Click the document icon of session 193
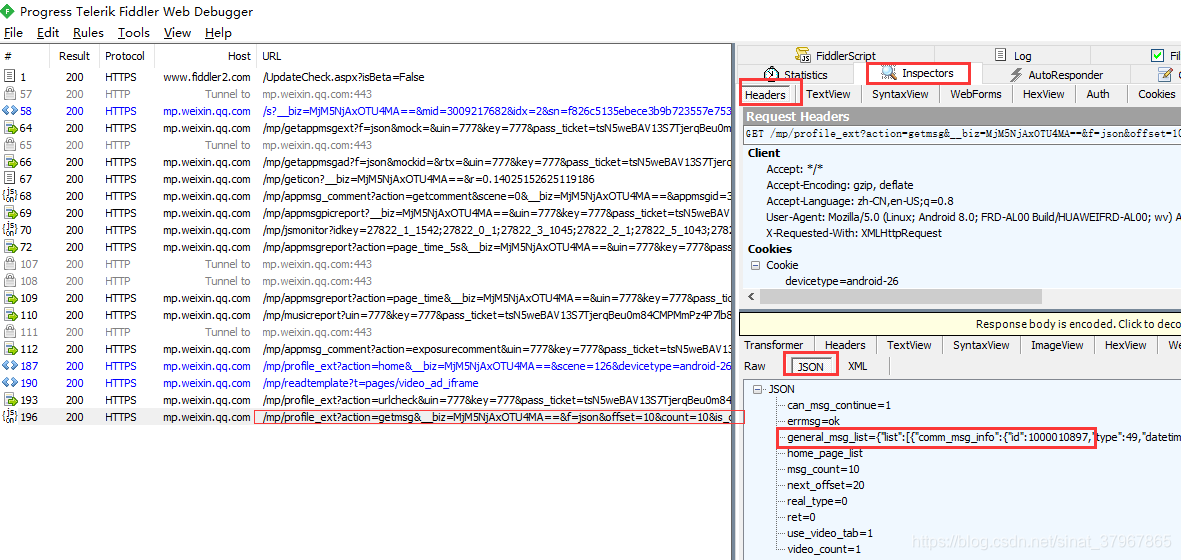Screen dimensions: 1181x560 click(10, 400)
